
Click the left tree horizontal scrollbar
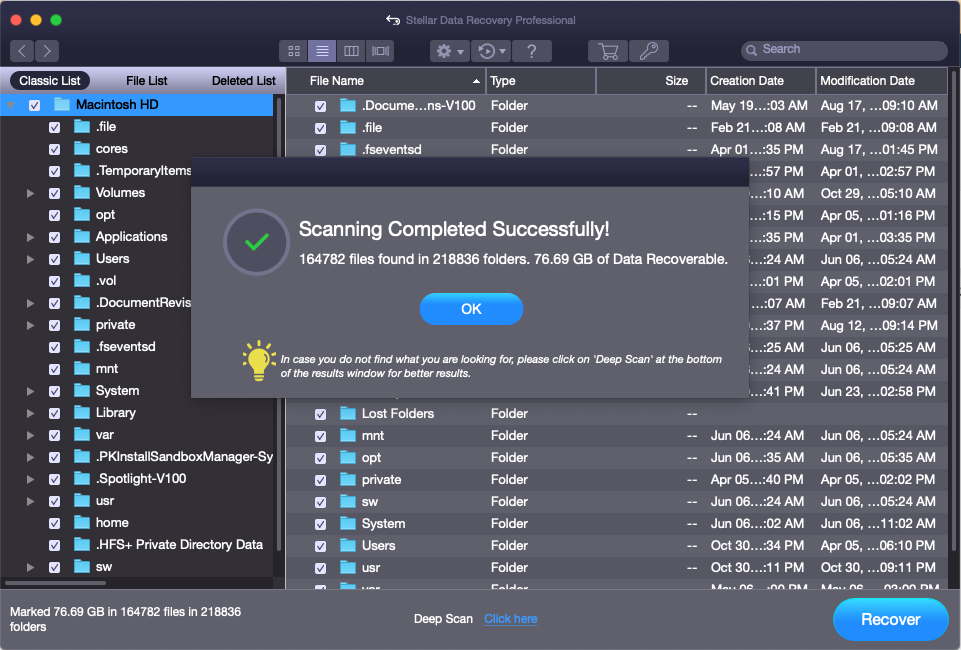tap(56, 583)
